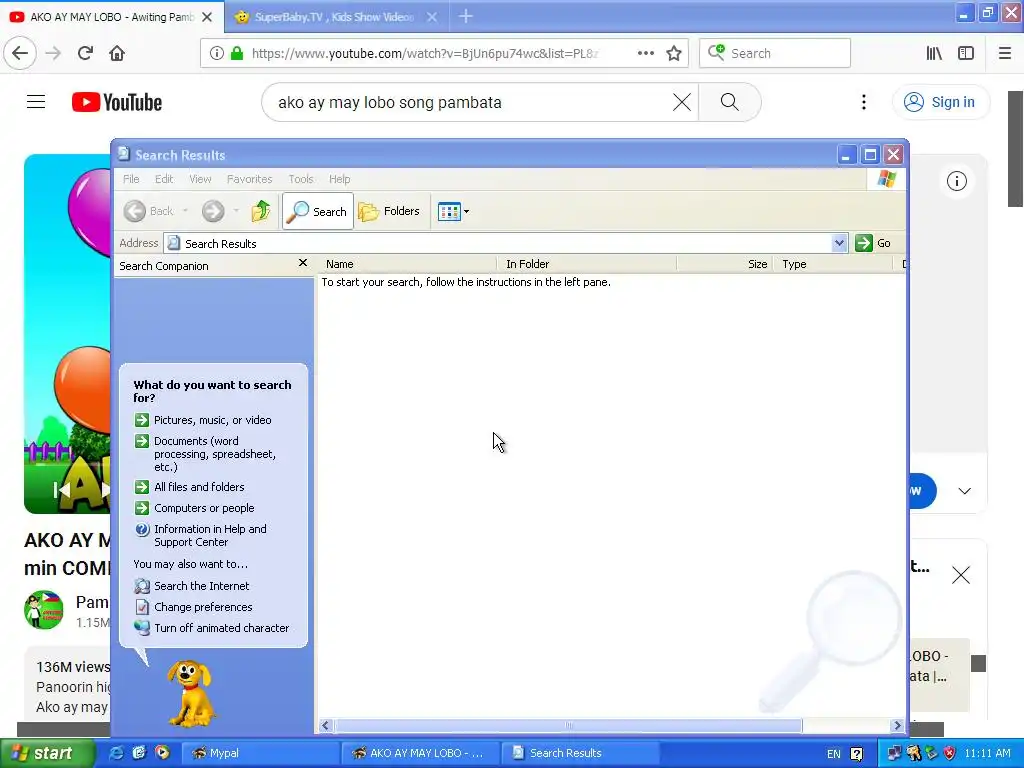The width and height of the screenshot is (1024, 768).
Task: Open the Views dropdown button
Action: tap(453, 212)
